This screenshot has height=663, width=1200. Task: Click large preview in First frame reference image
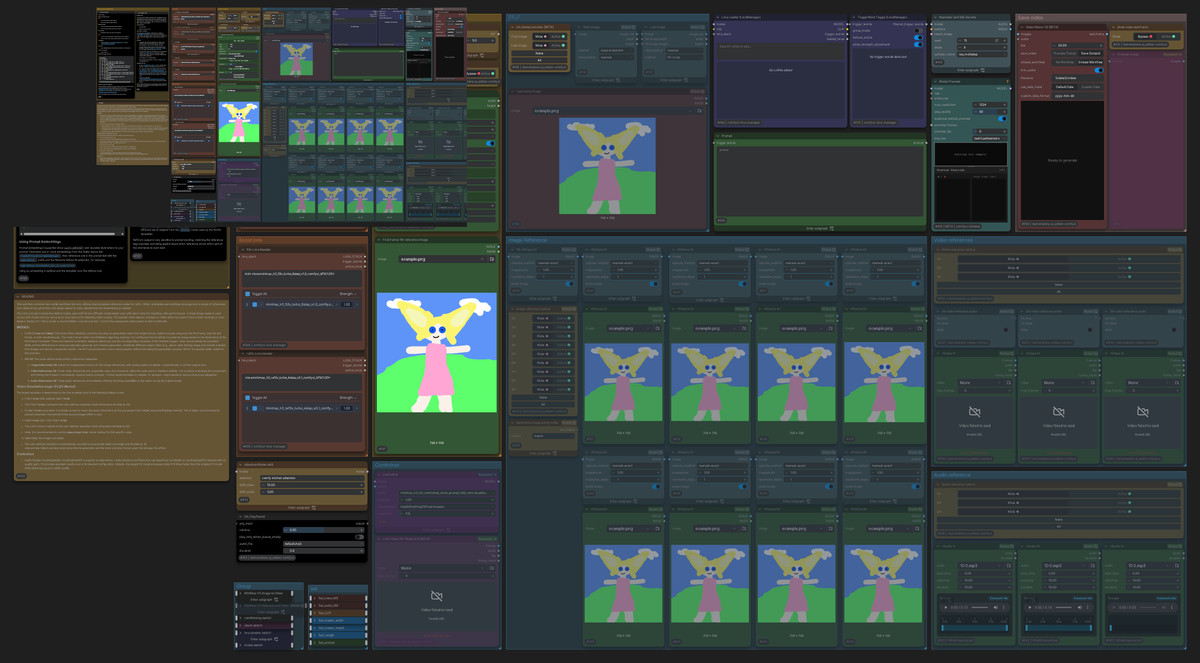[x=435, y=352]
